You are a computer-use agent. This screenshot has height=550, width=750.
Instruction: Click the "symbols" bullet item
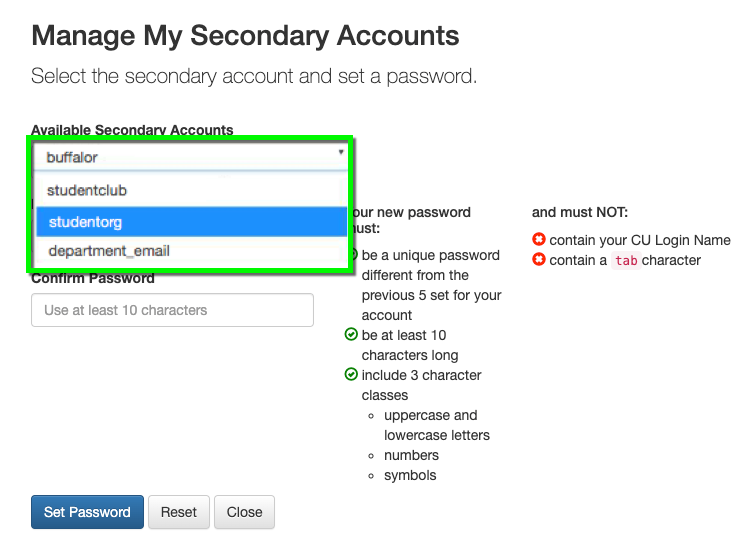coord(410,475)
